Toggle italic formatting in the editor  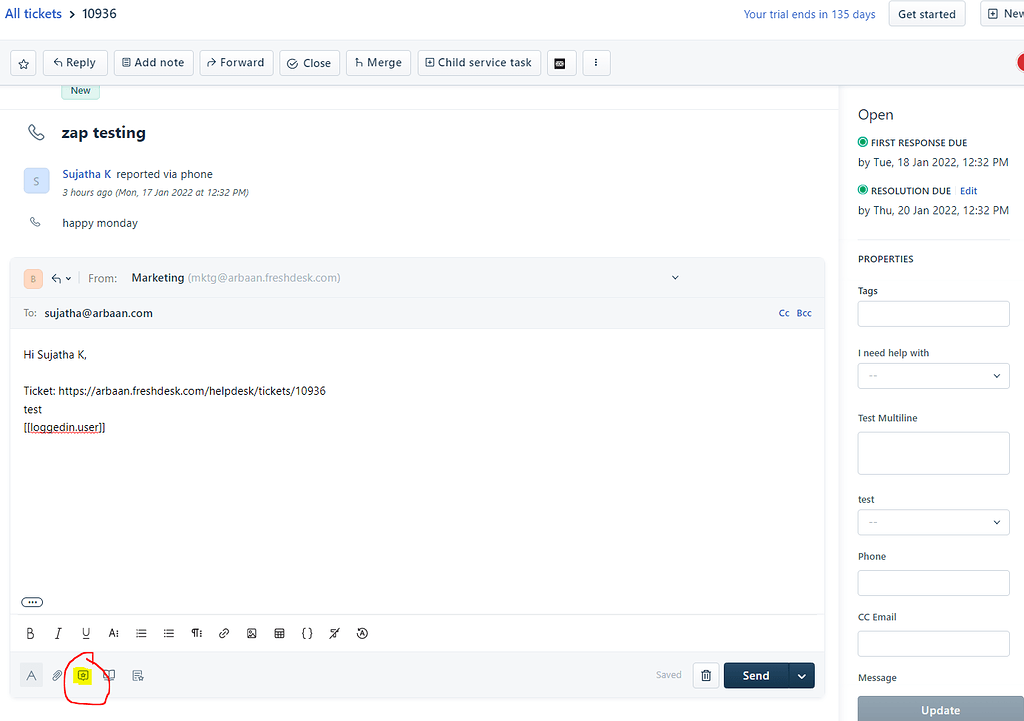[x=58, y=633]
